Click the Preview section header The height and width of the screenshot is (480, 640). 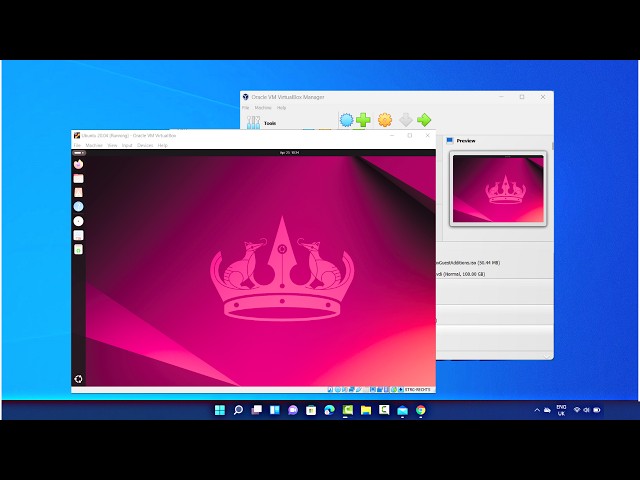click(x=466, y=141)
